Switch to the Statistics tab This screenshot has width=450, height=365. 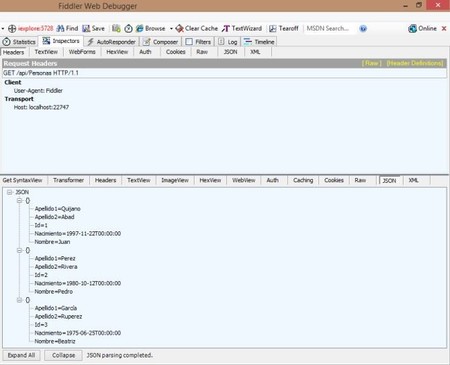click(x=19, y=42)
